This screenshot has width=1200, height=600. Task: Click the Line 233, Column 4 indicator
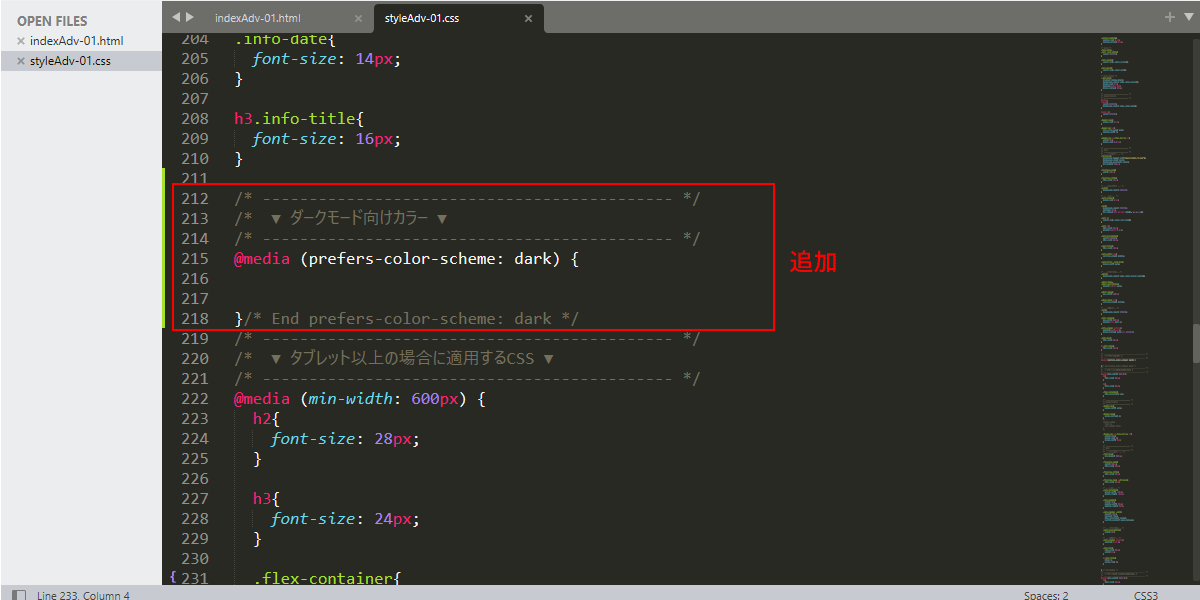83,595
